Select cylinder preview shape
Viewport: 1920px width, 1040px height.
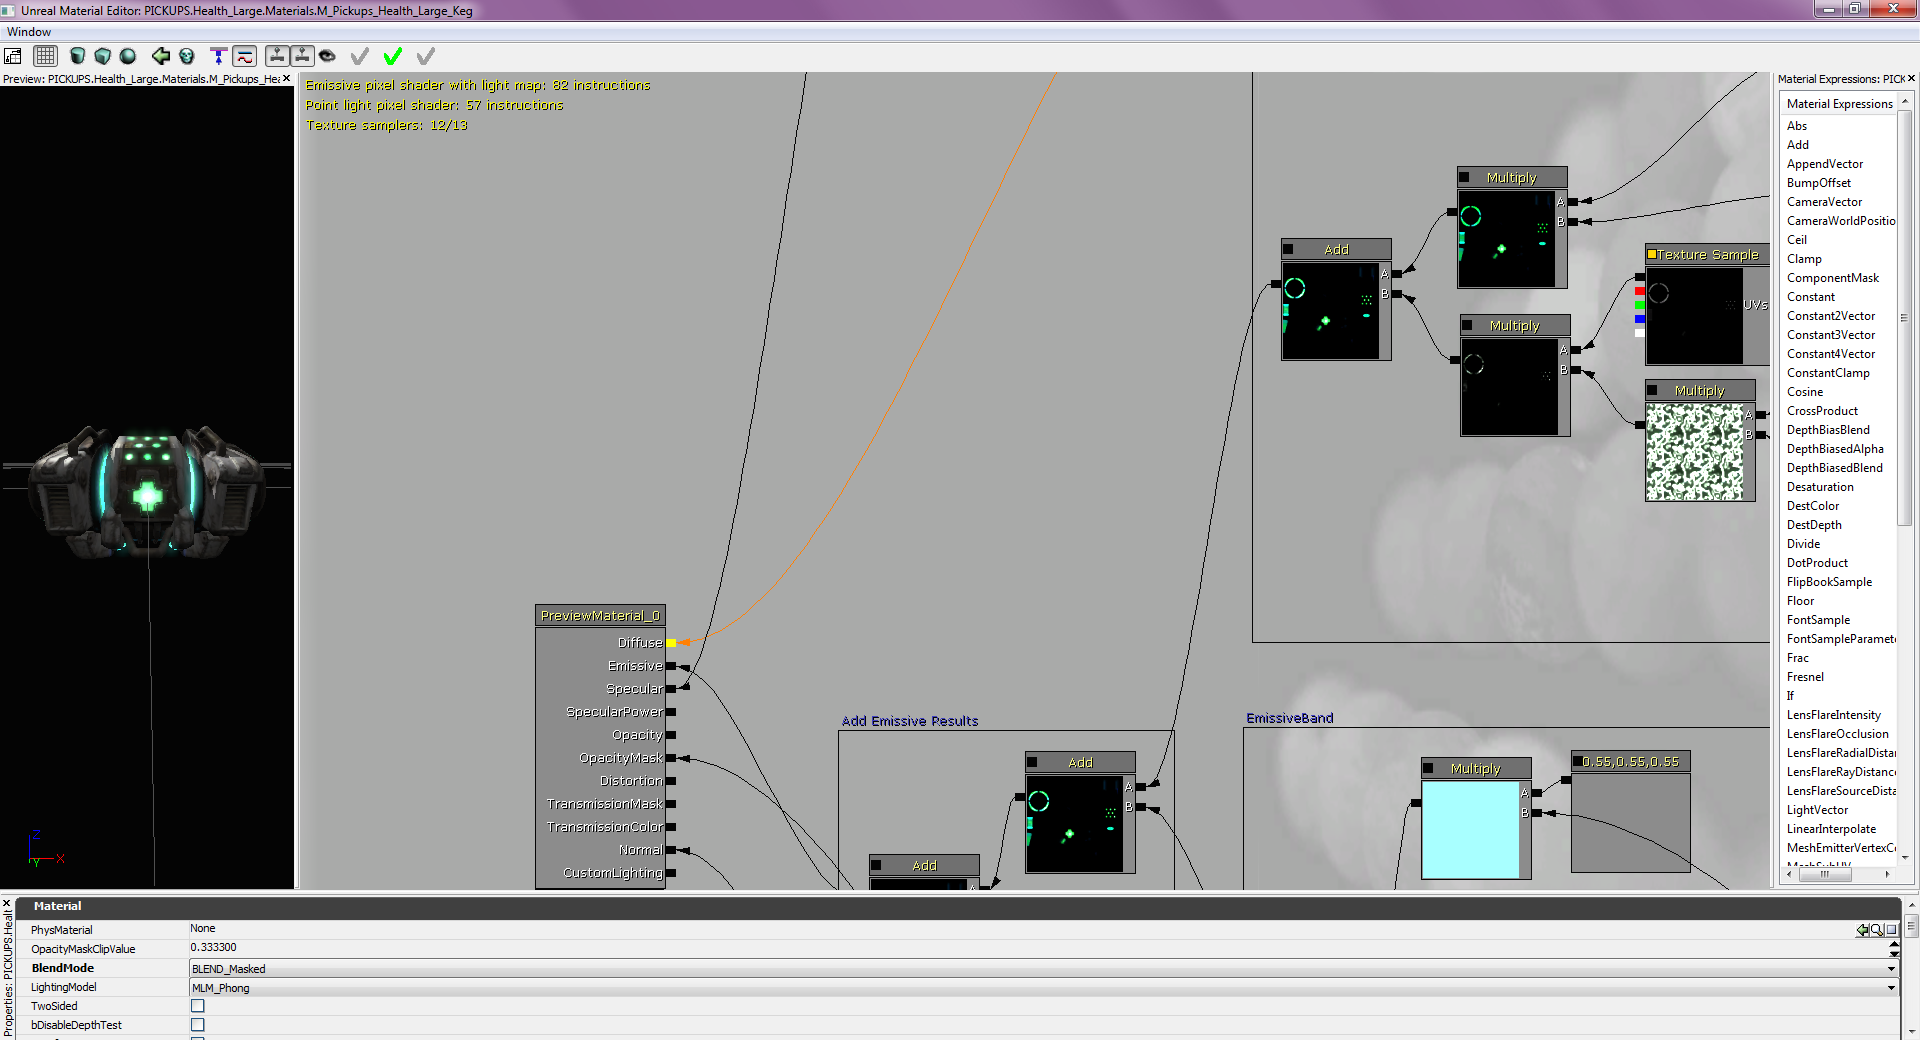[x=77, y=56]
